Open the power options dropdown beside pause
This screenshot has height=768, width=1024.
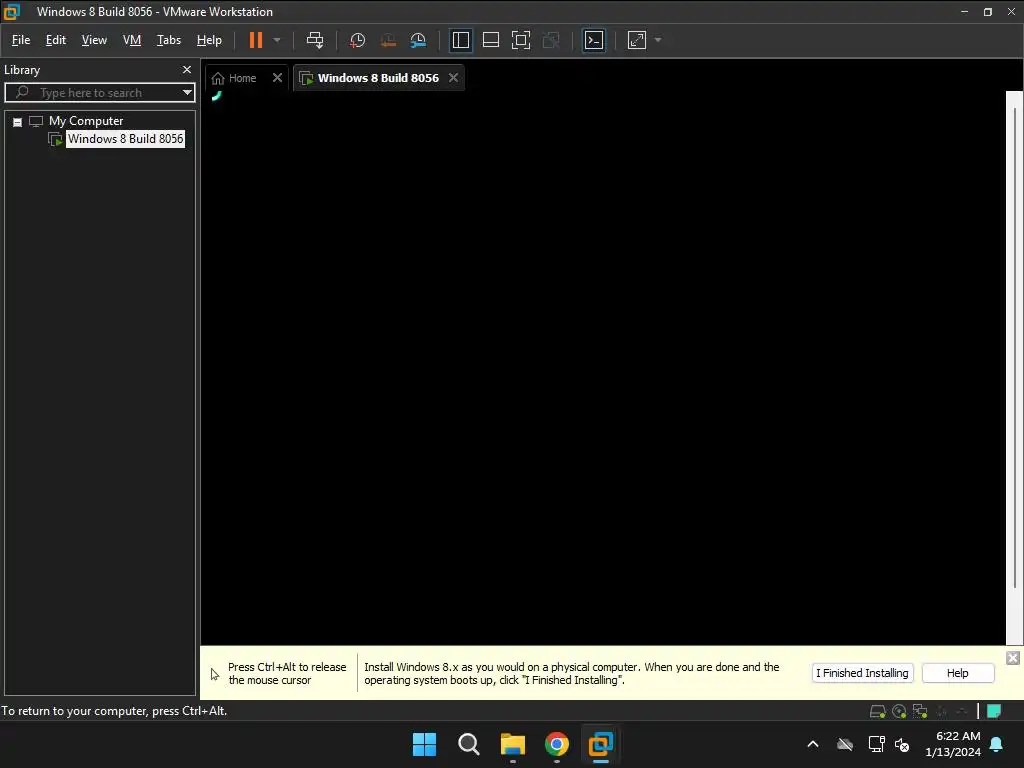(277, 40)
